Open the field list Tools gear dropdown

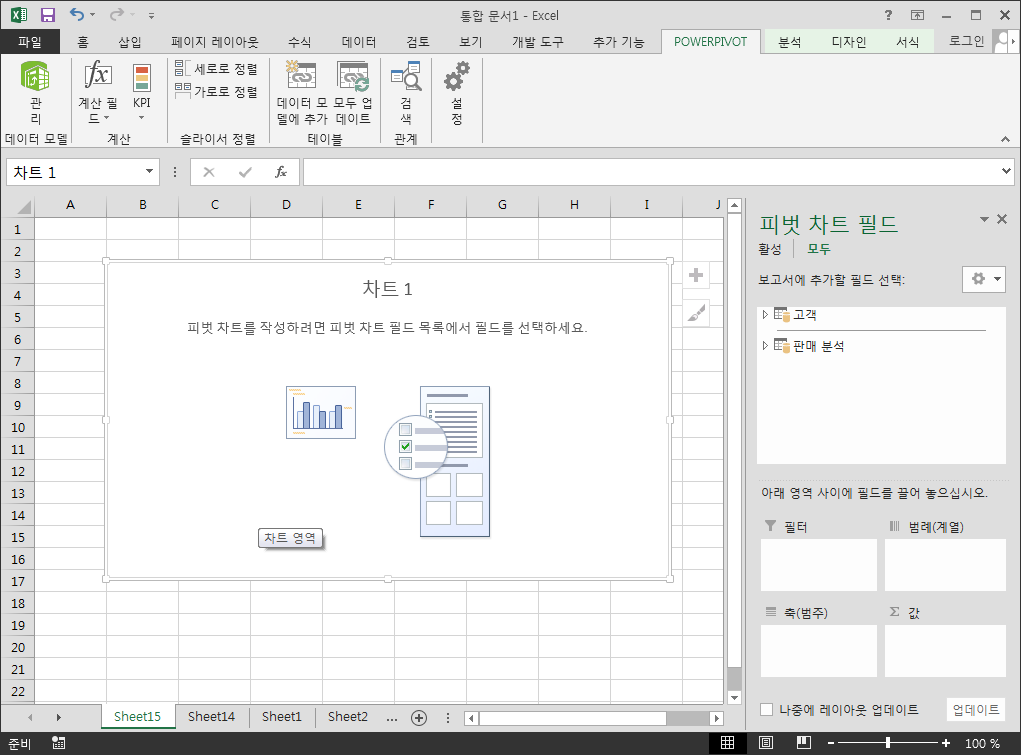tap(984, 279)
